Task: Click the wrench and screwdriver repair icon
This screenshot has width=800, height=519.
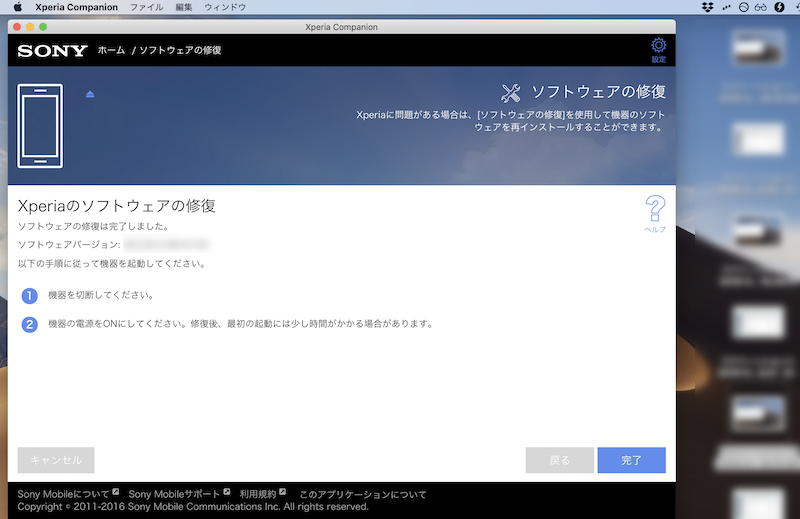Action: [x=510, y=93]
